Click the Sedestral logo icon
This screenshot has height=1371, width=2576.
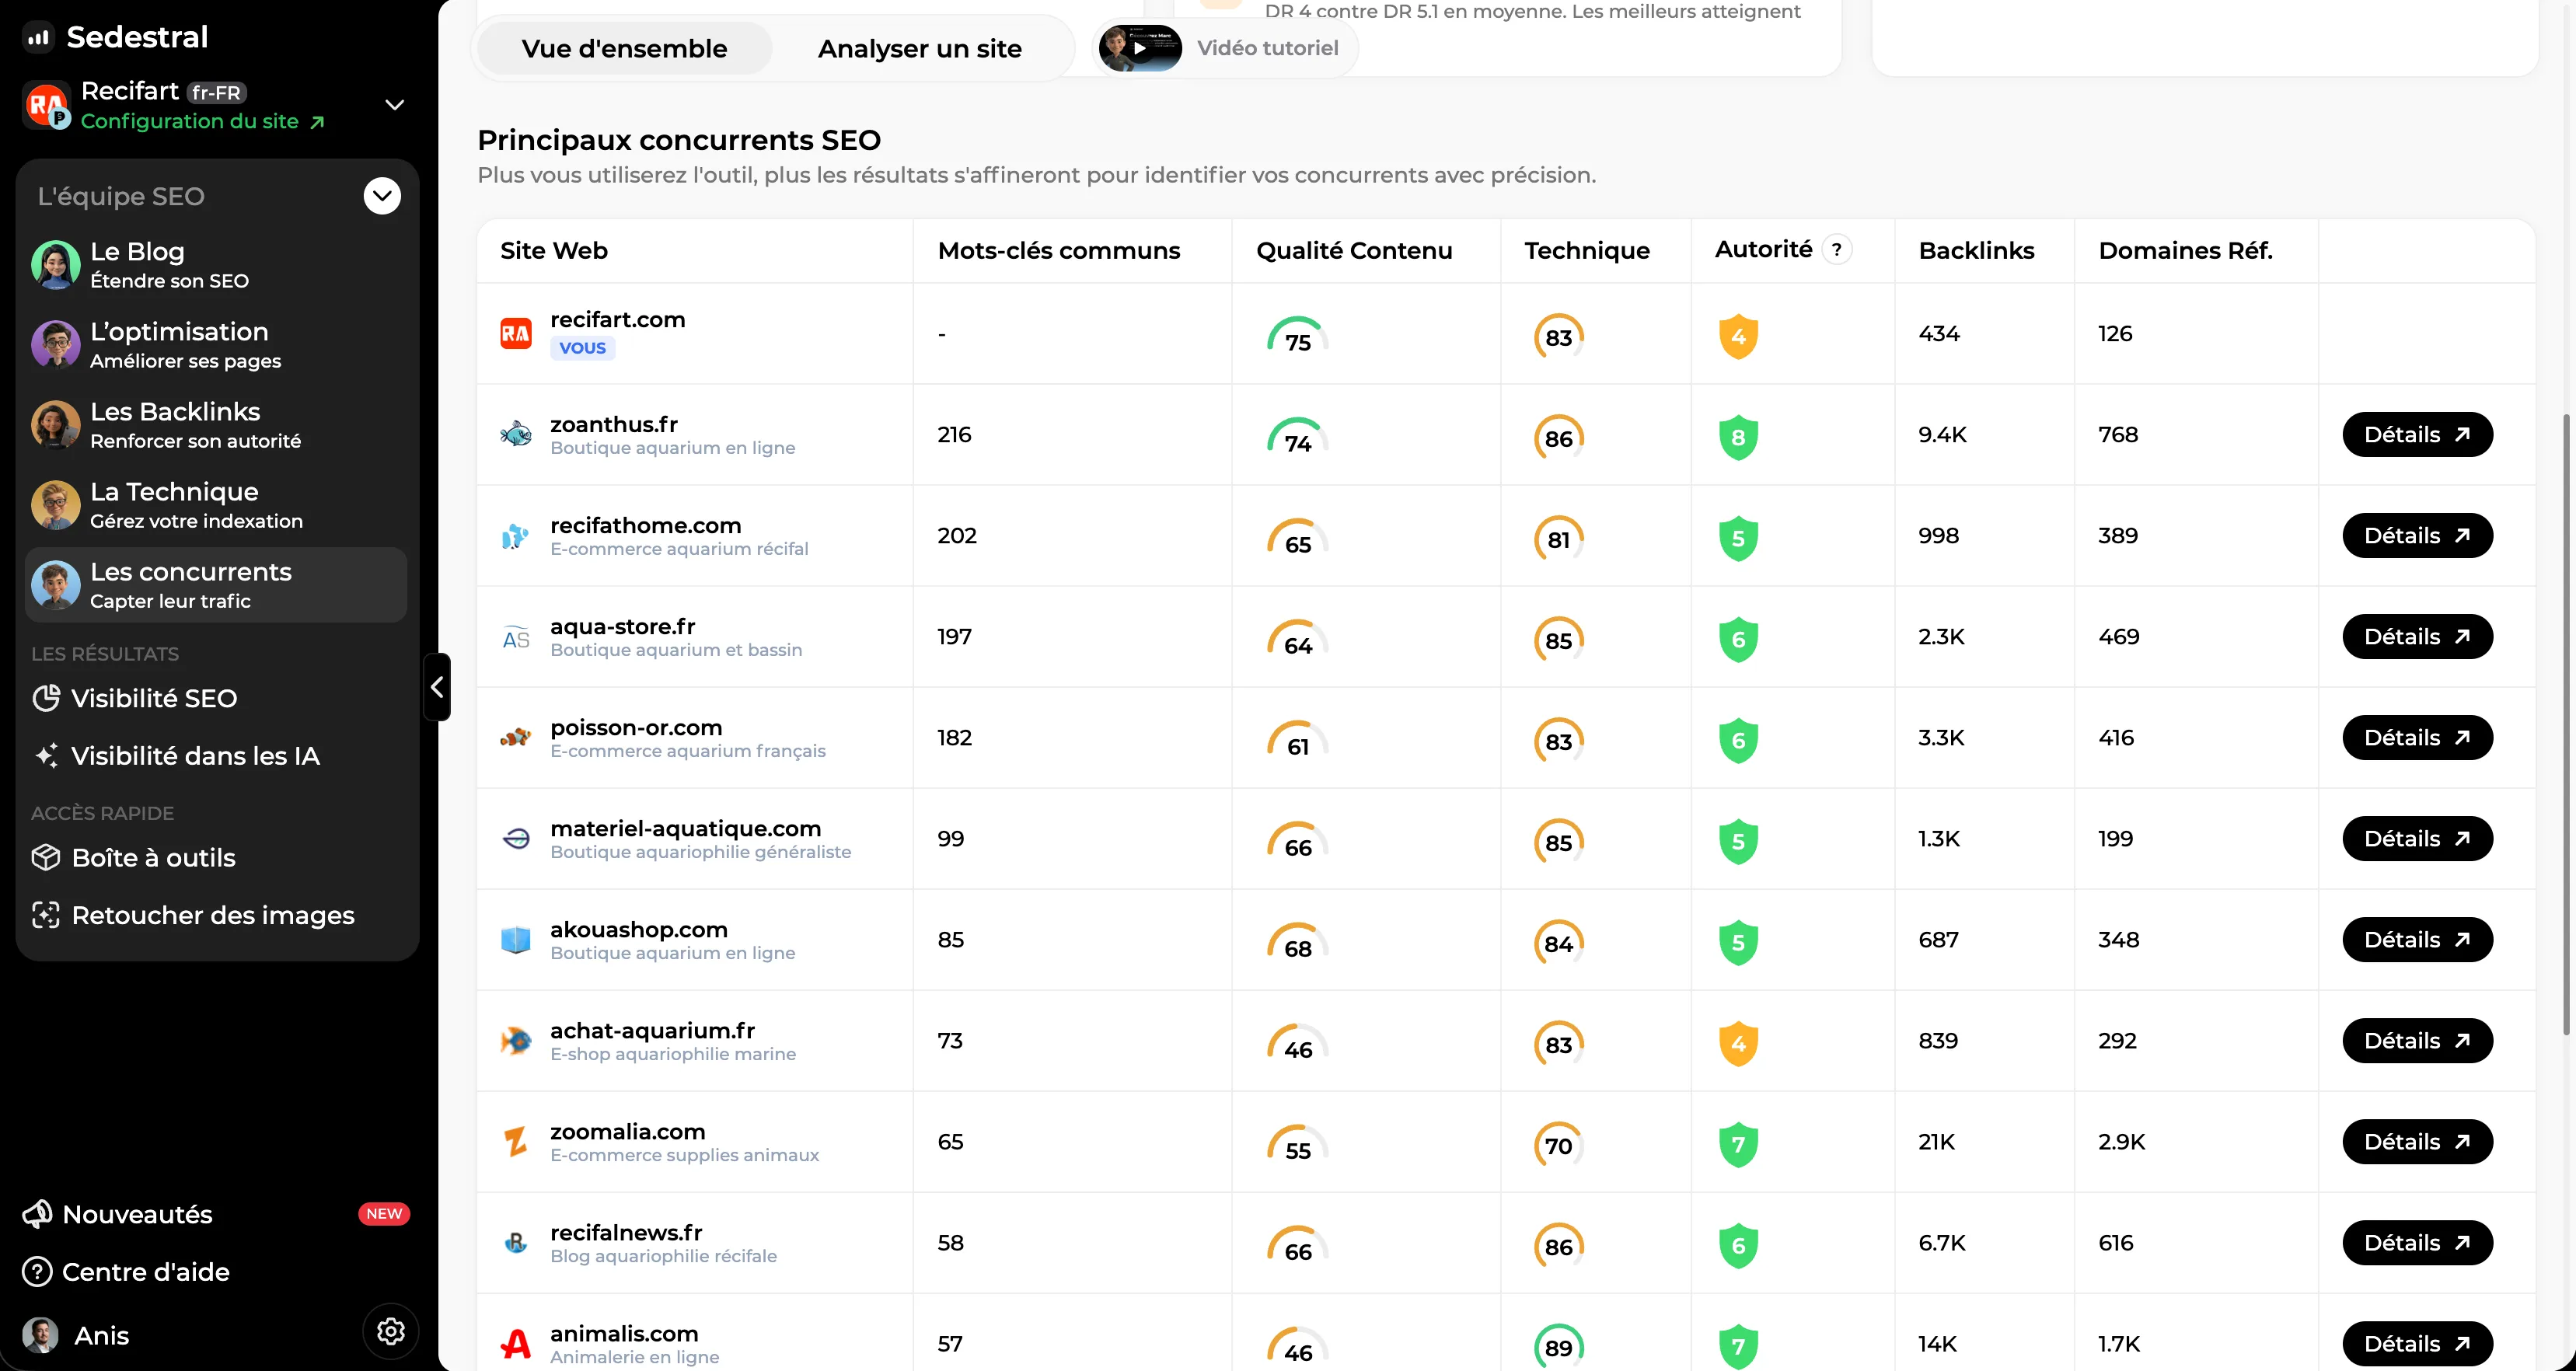[38, 37]
